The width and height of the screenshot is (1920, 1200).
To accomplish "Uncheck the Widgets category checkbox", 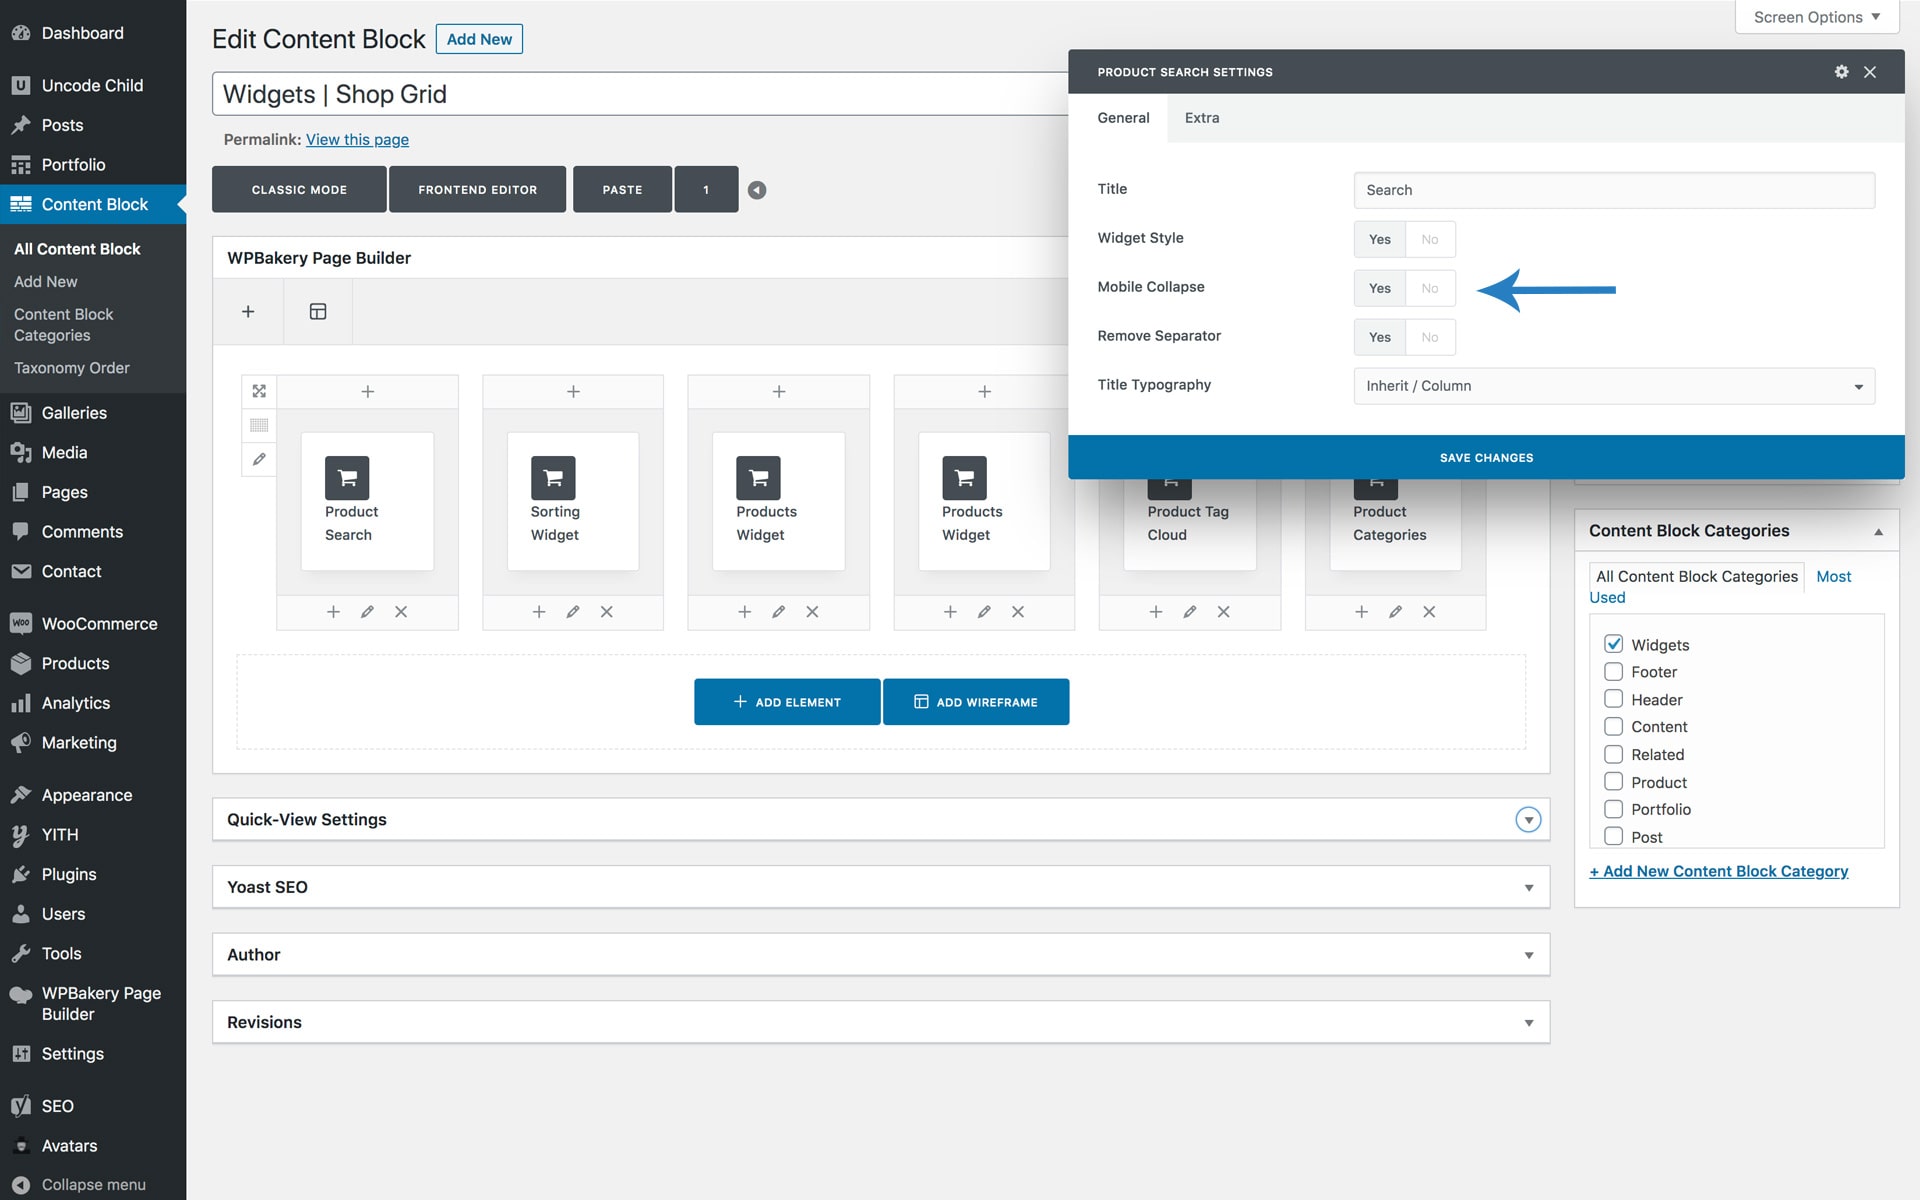I will click(x=1613, y=644).
